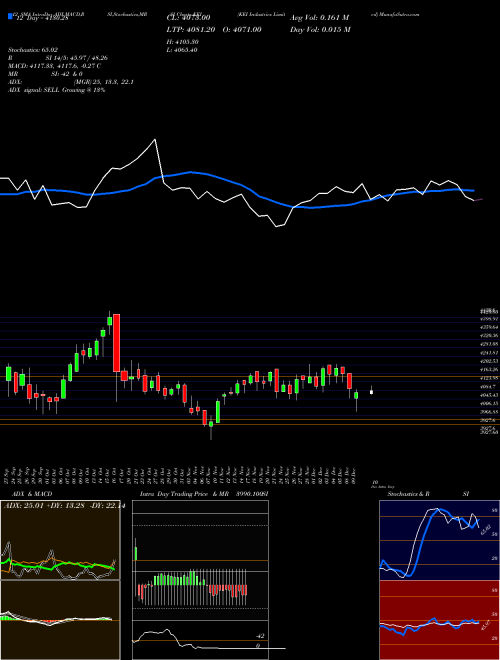
Task: Click the blue 12 Day SMA legend square
Action: click(10, 17)
